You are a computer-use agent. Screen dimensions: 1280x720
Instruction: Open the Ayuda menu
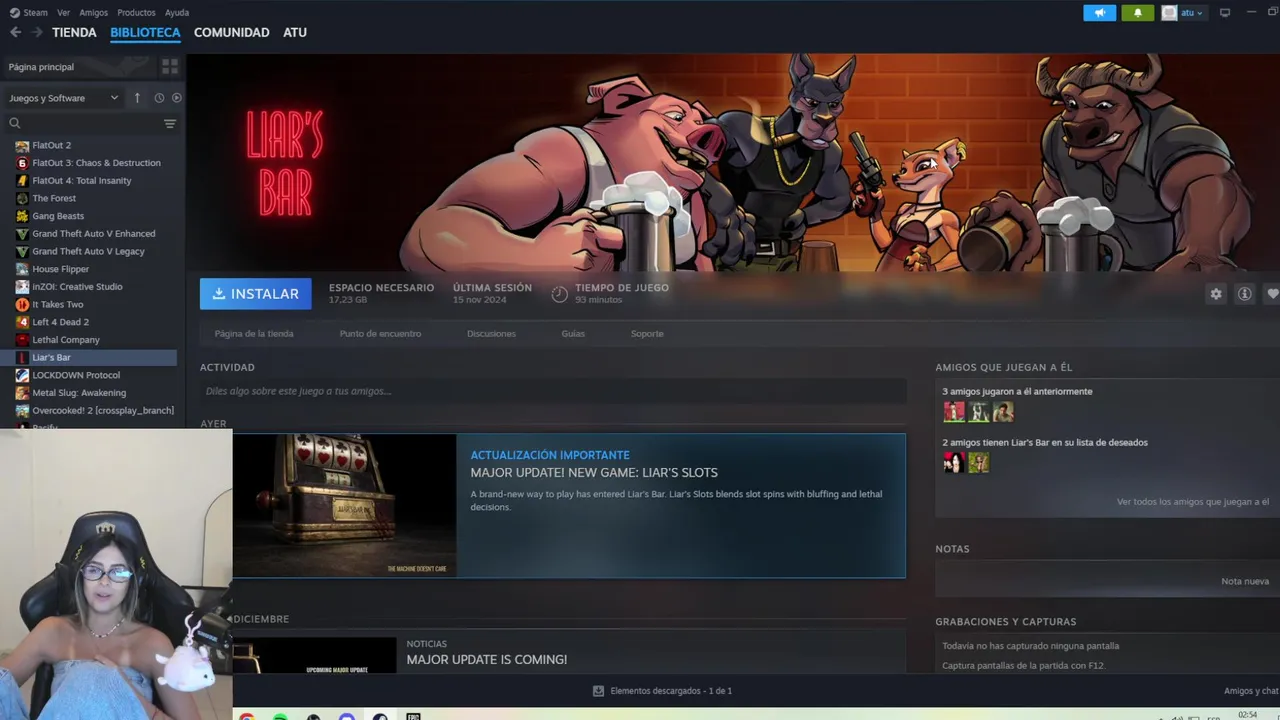tap(177, 13)
